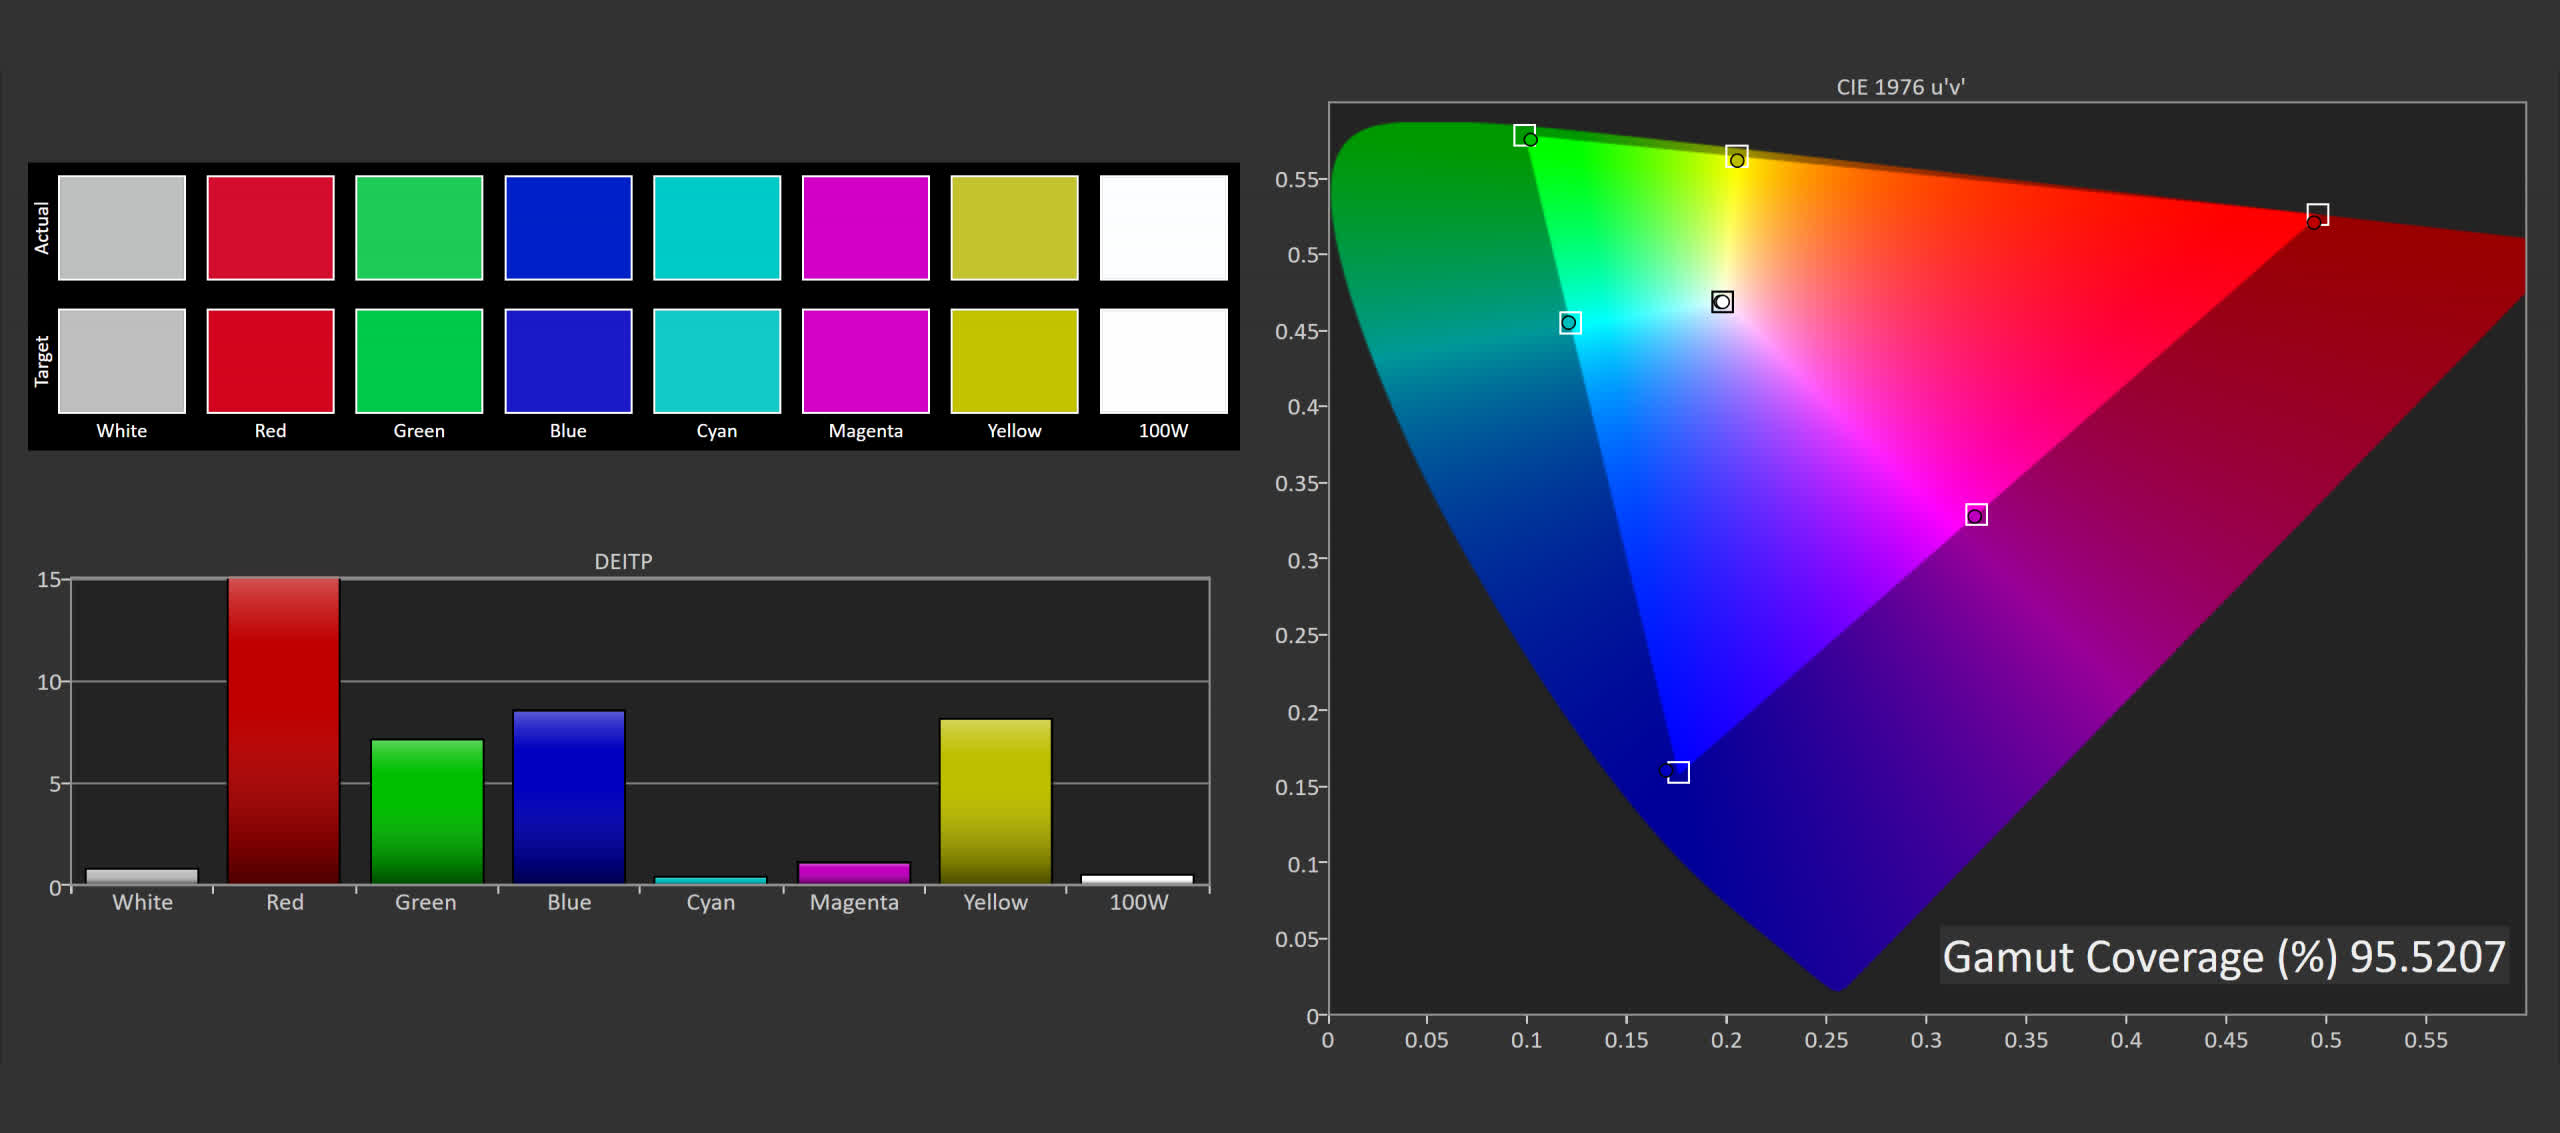This screenshot has height=1133, width=2560.
Task: Click the Target Green color swatch
Action: [419, 361]
